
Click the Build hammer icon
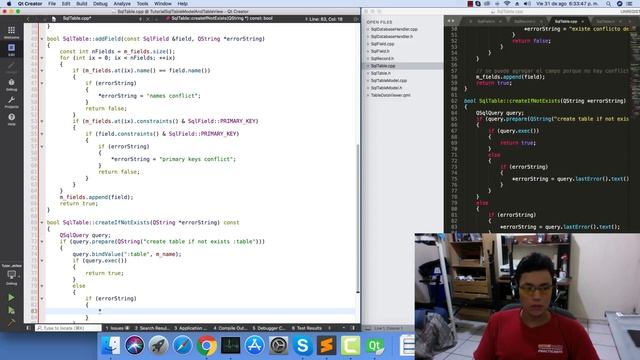(11, 322)
